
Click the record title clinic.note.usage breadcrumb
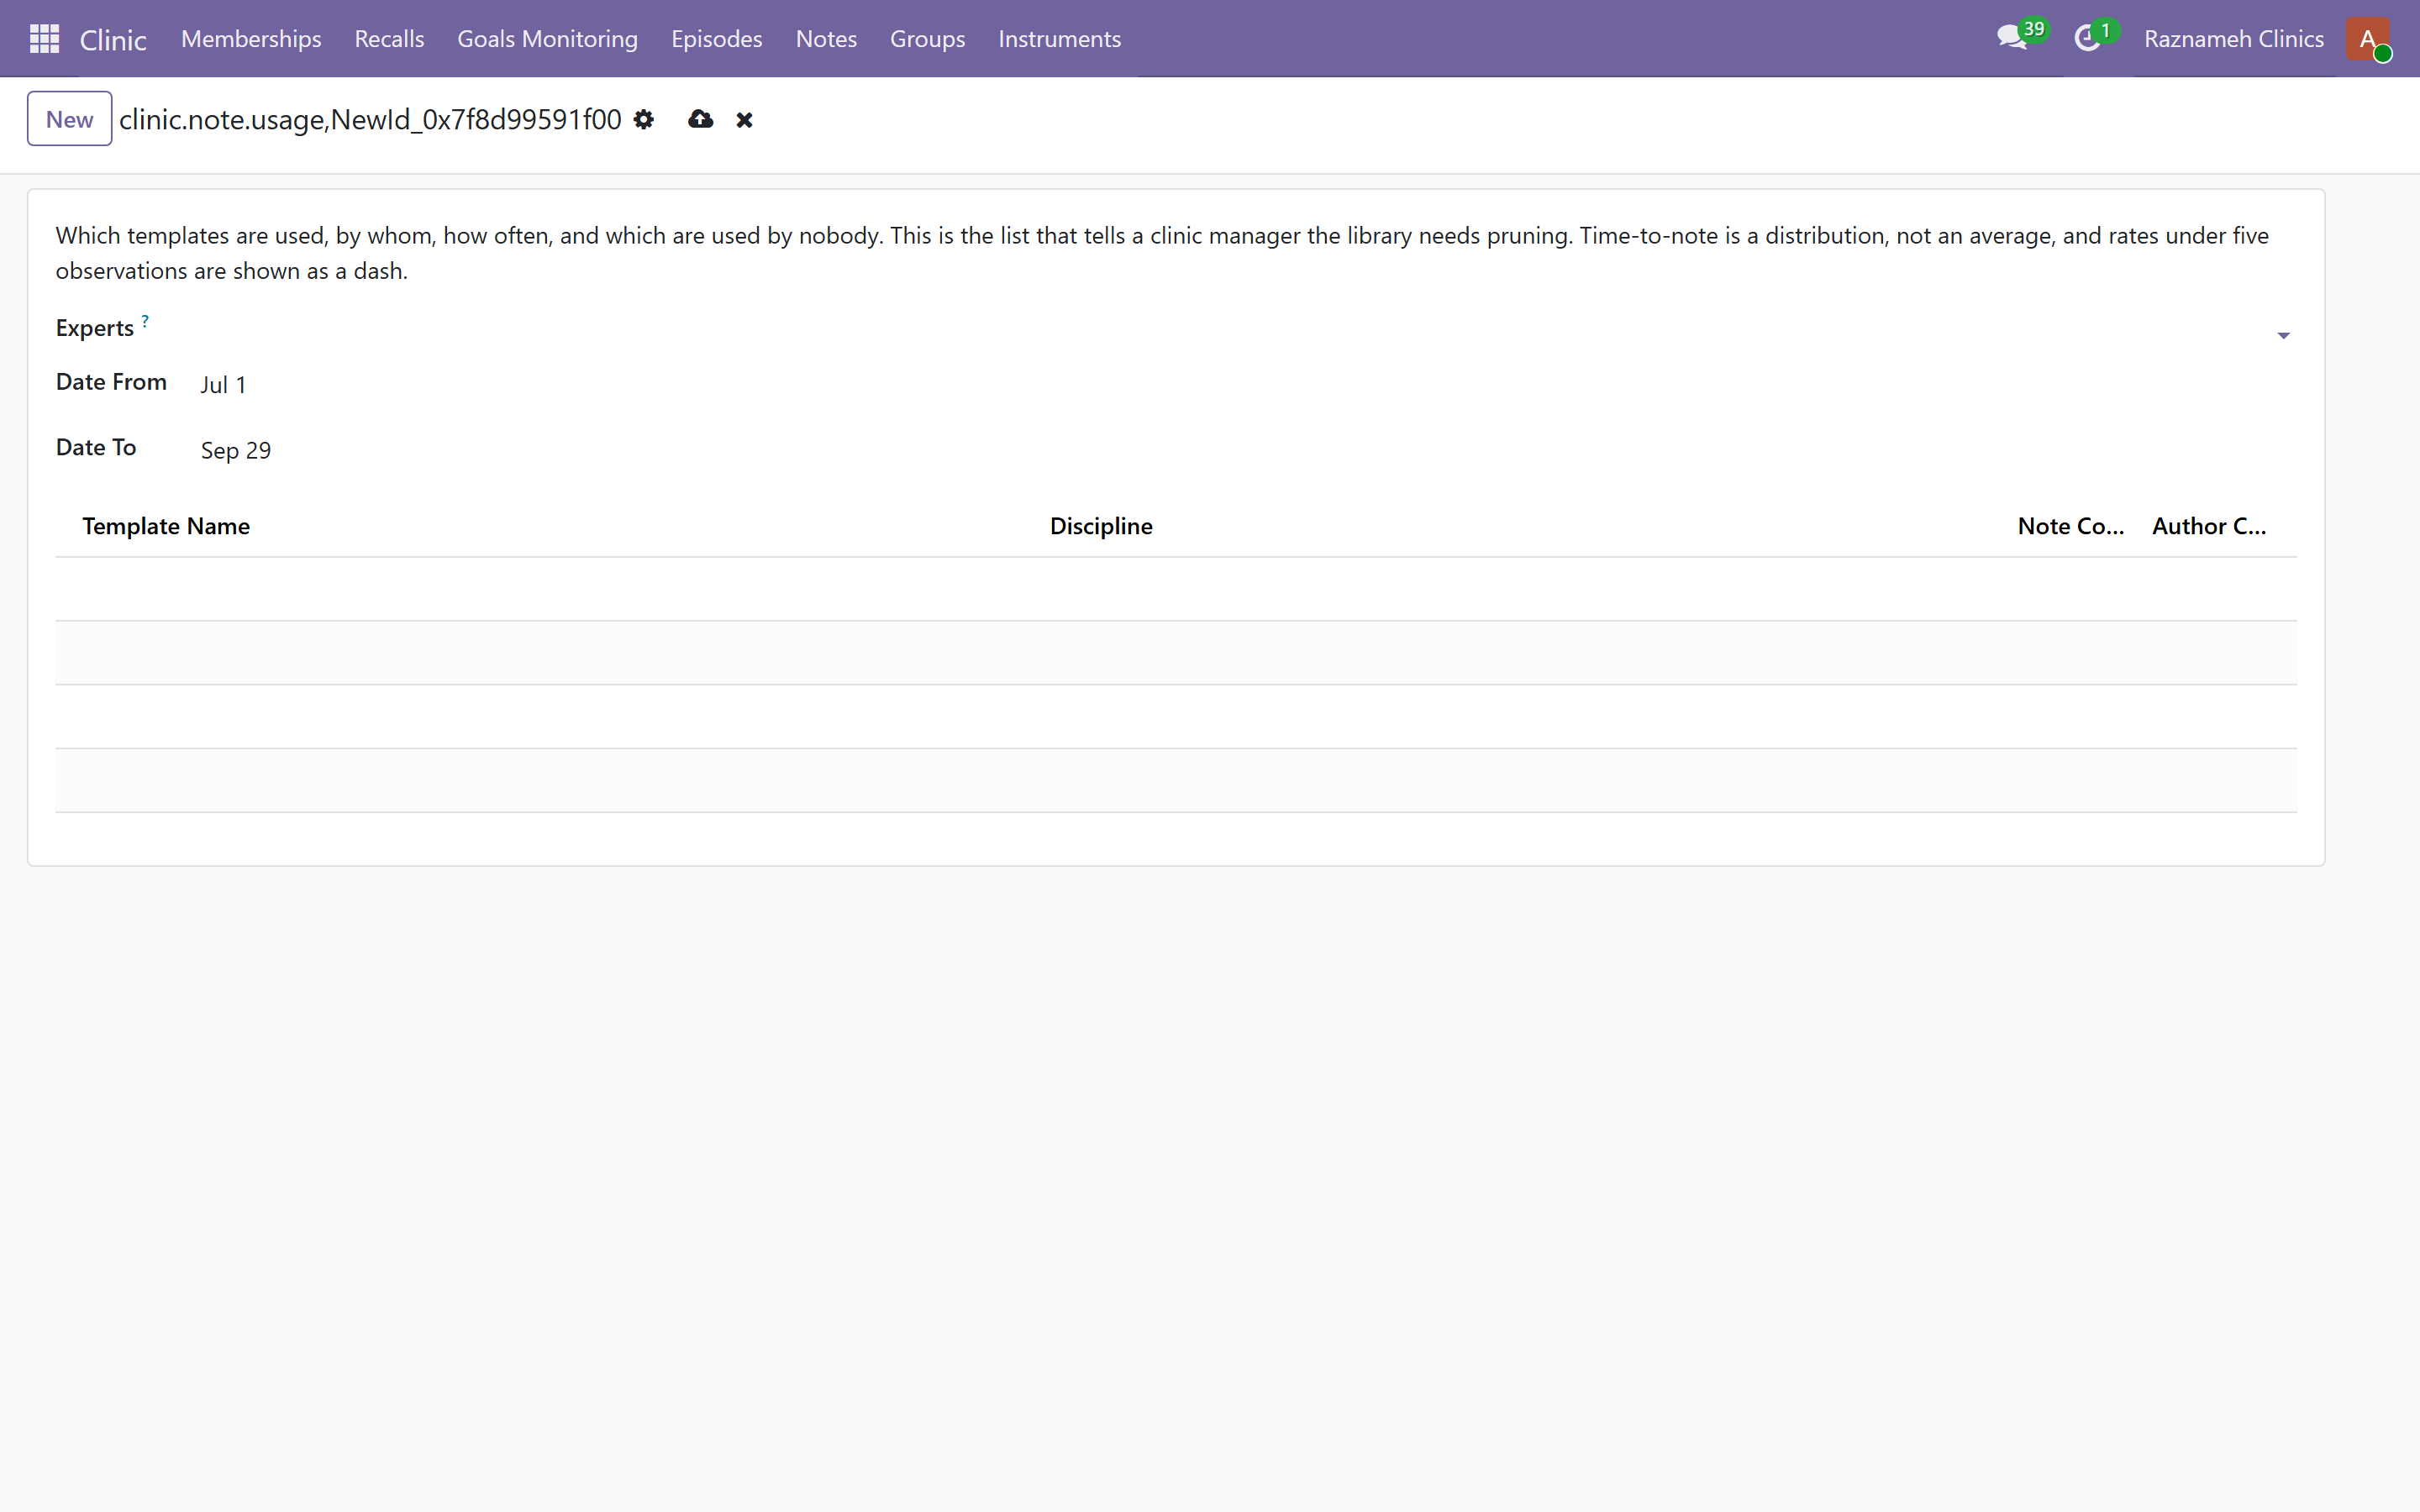pyautogui.click(x=370, y=120)
